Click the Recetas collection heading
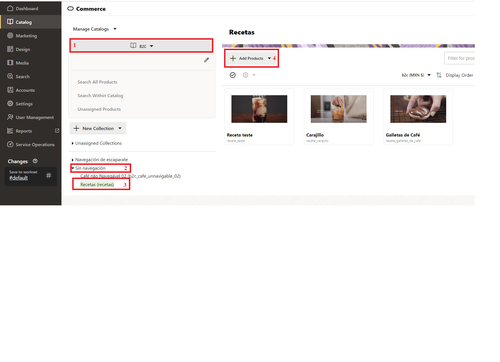 tap(242, 32)
